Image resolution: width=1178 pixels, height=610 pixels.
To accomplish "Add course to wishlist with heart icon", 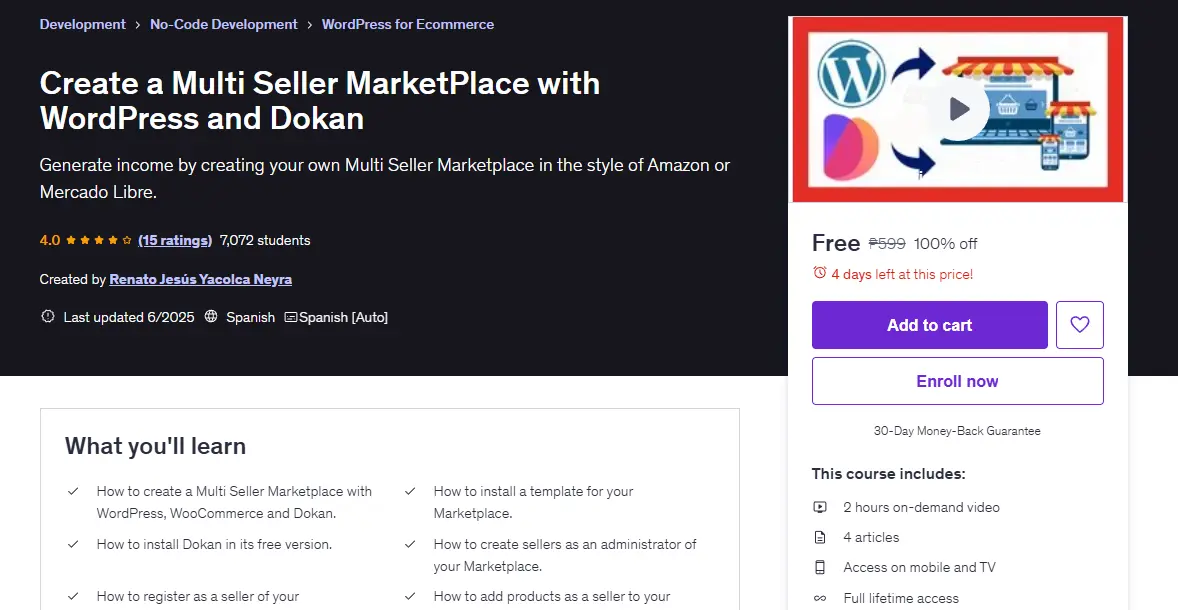I will [1080, 325].
